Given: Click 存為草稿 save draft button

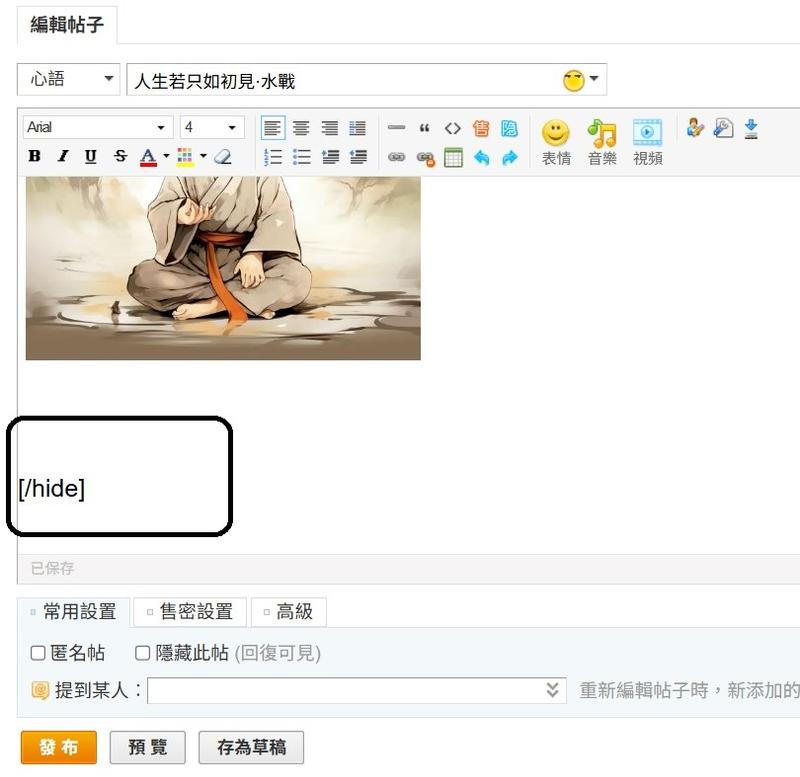Looking at the screenshot, I should coord(251,747).
